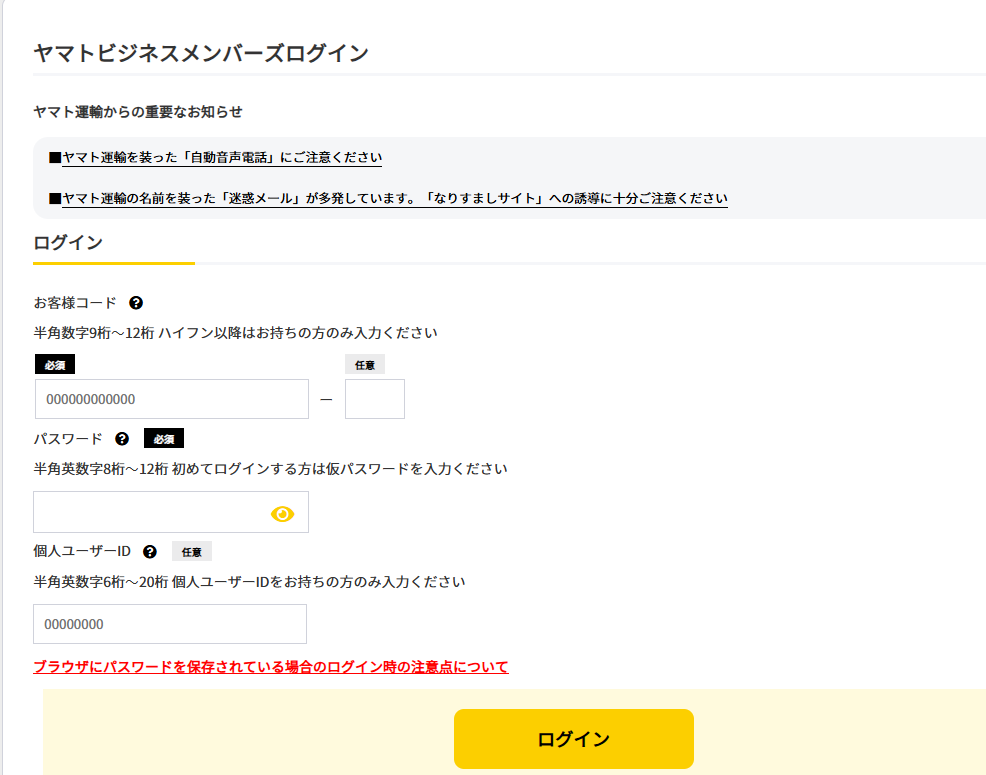986x775 pixels.
Task: Click the 任意 badge above the small suffix box
Action: pyautogui.click(x=364, y=365)
